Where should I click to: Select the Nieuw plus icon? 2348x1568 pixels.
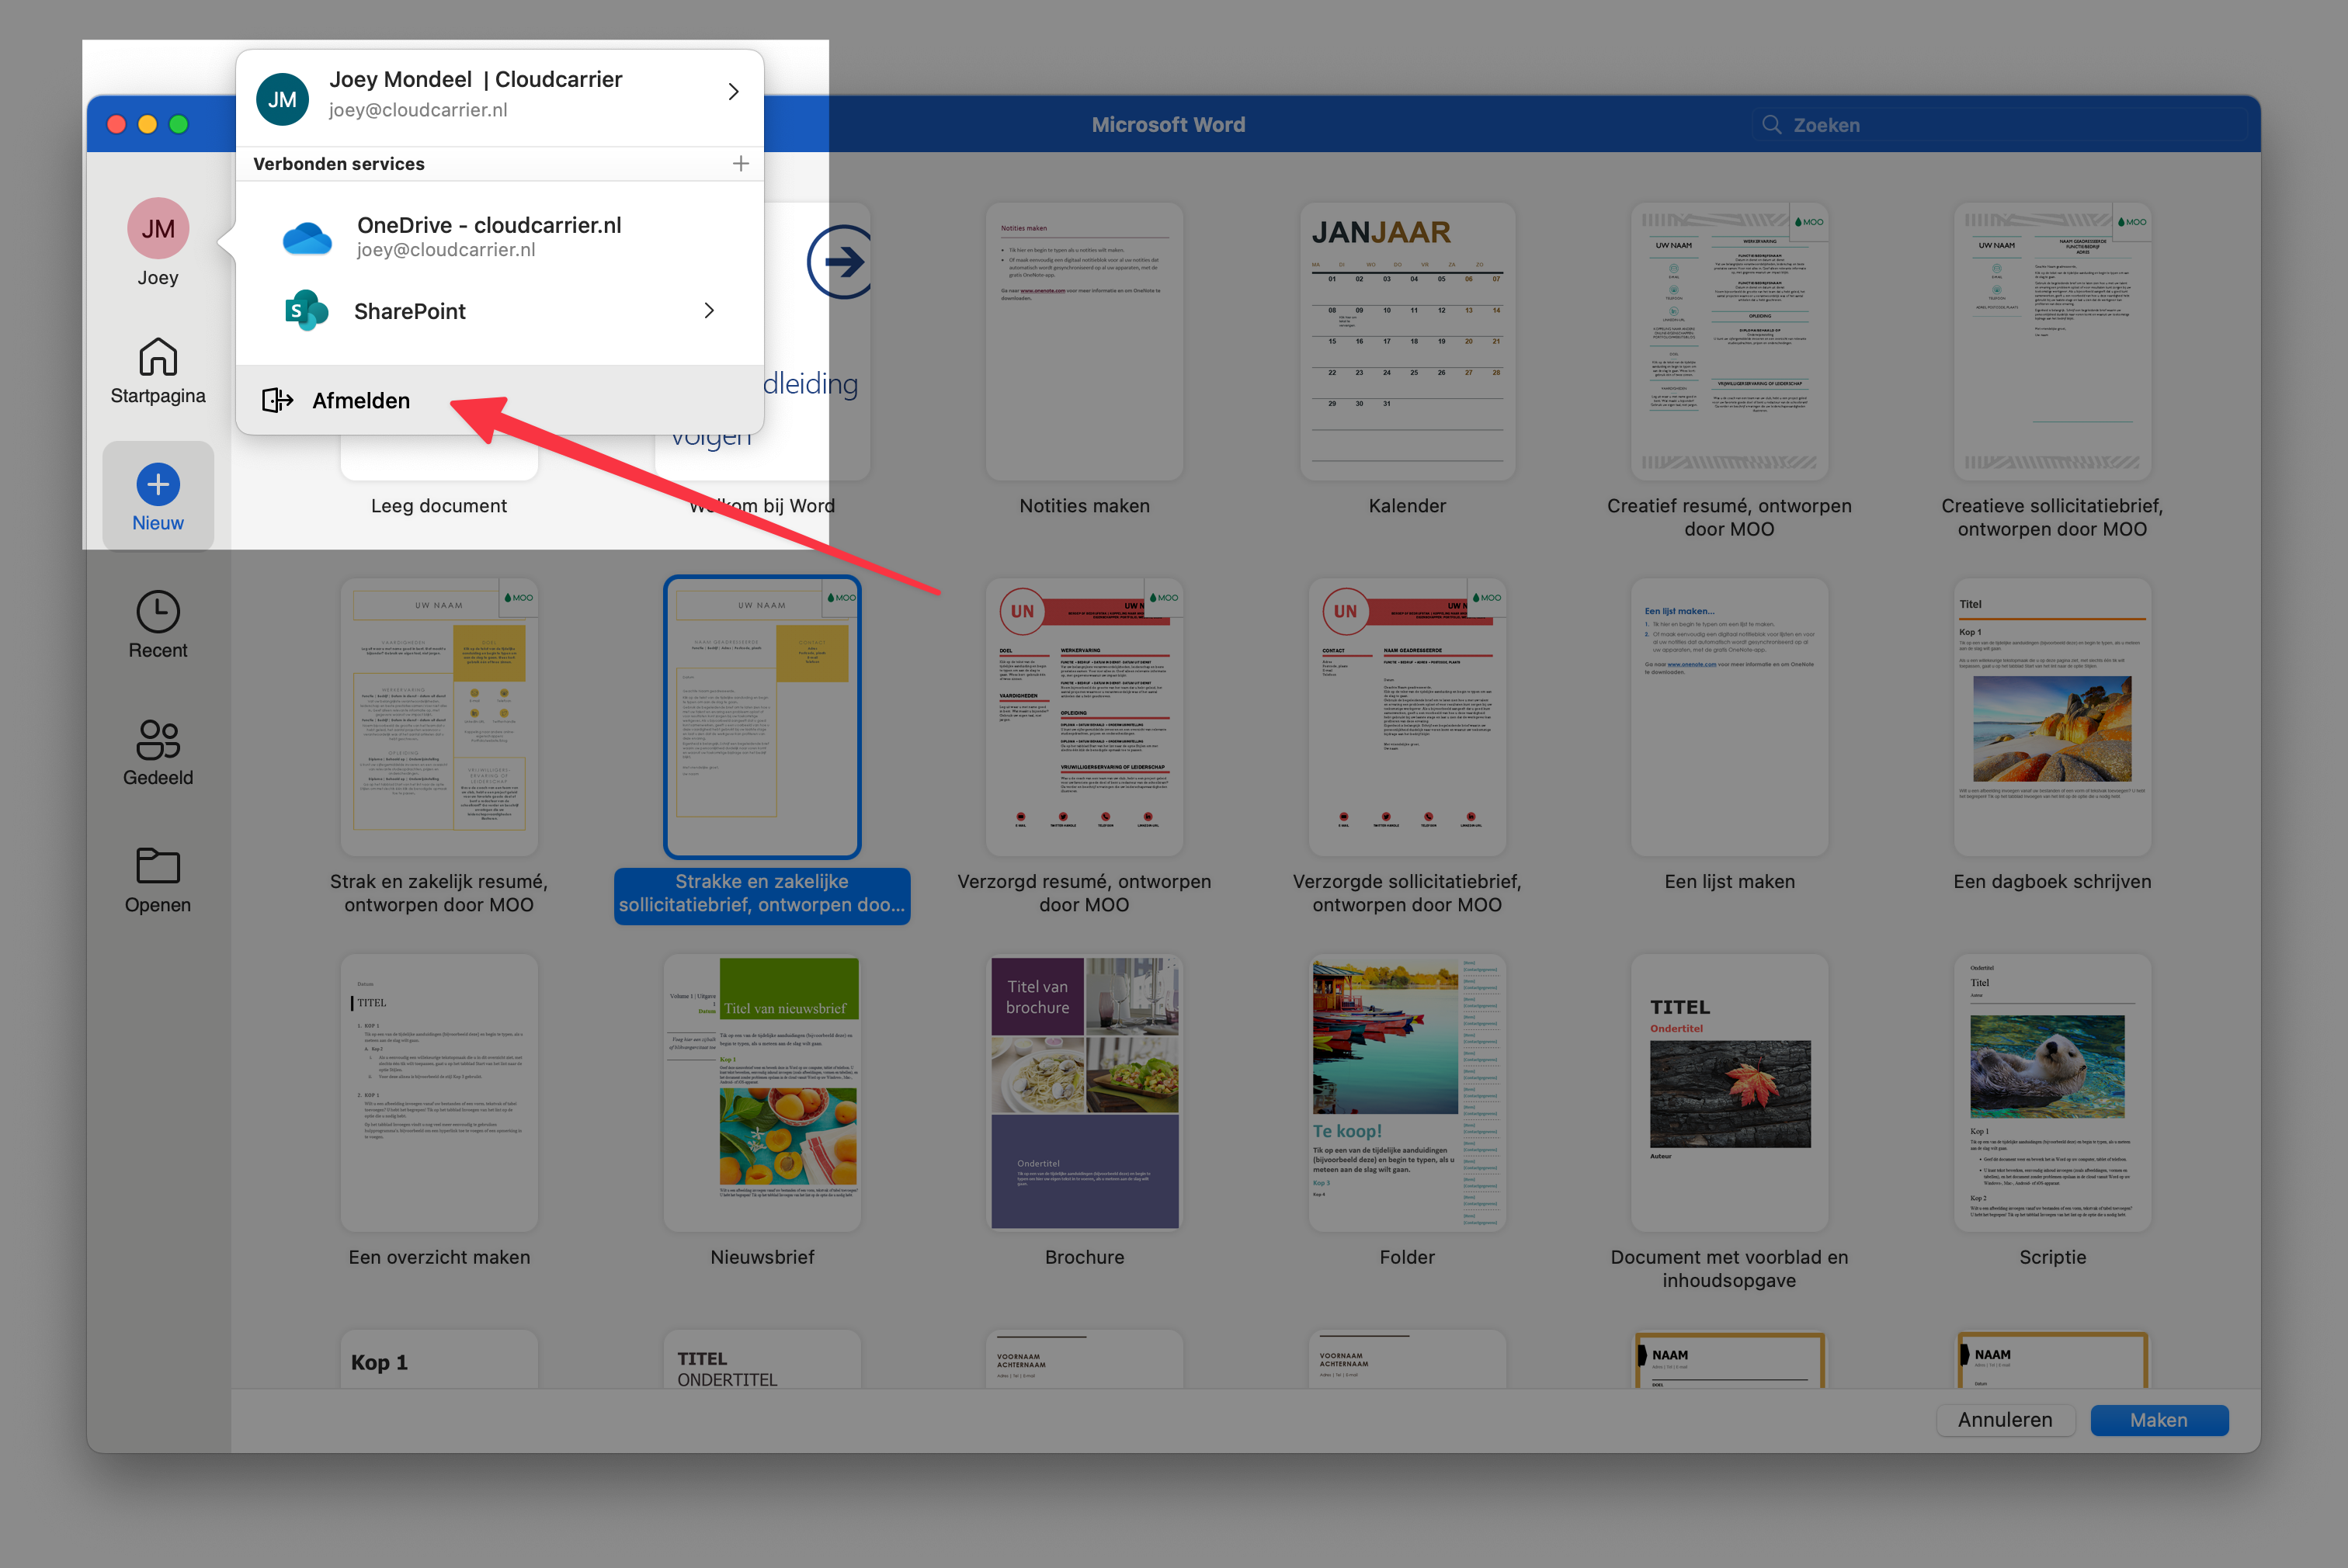tap(158, 485)
